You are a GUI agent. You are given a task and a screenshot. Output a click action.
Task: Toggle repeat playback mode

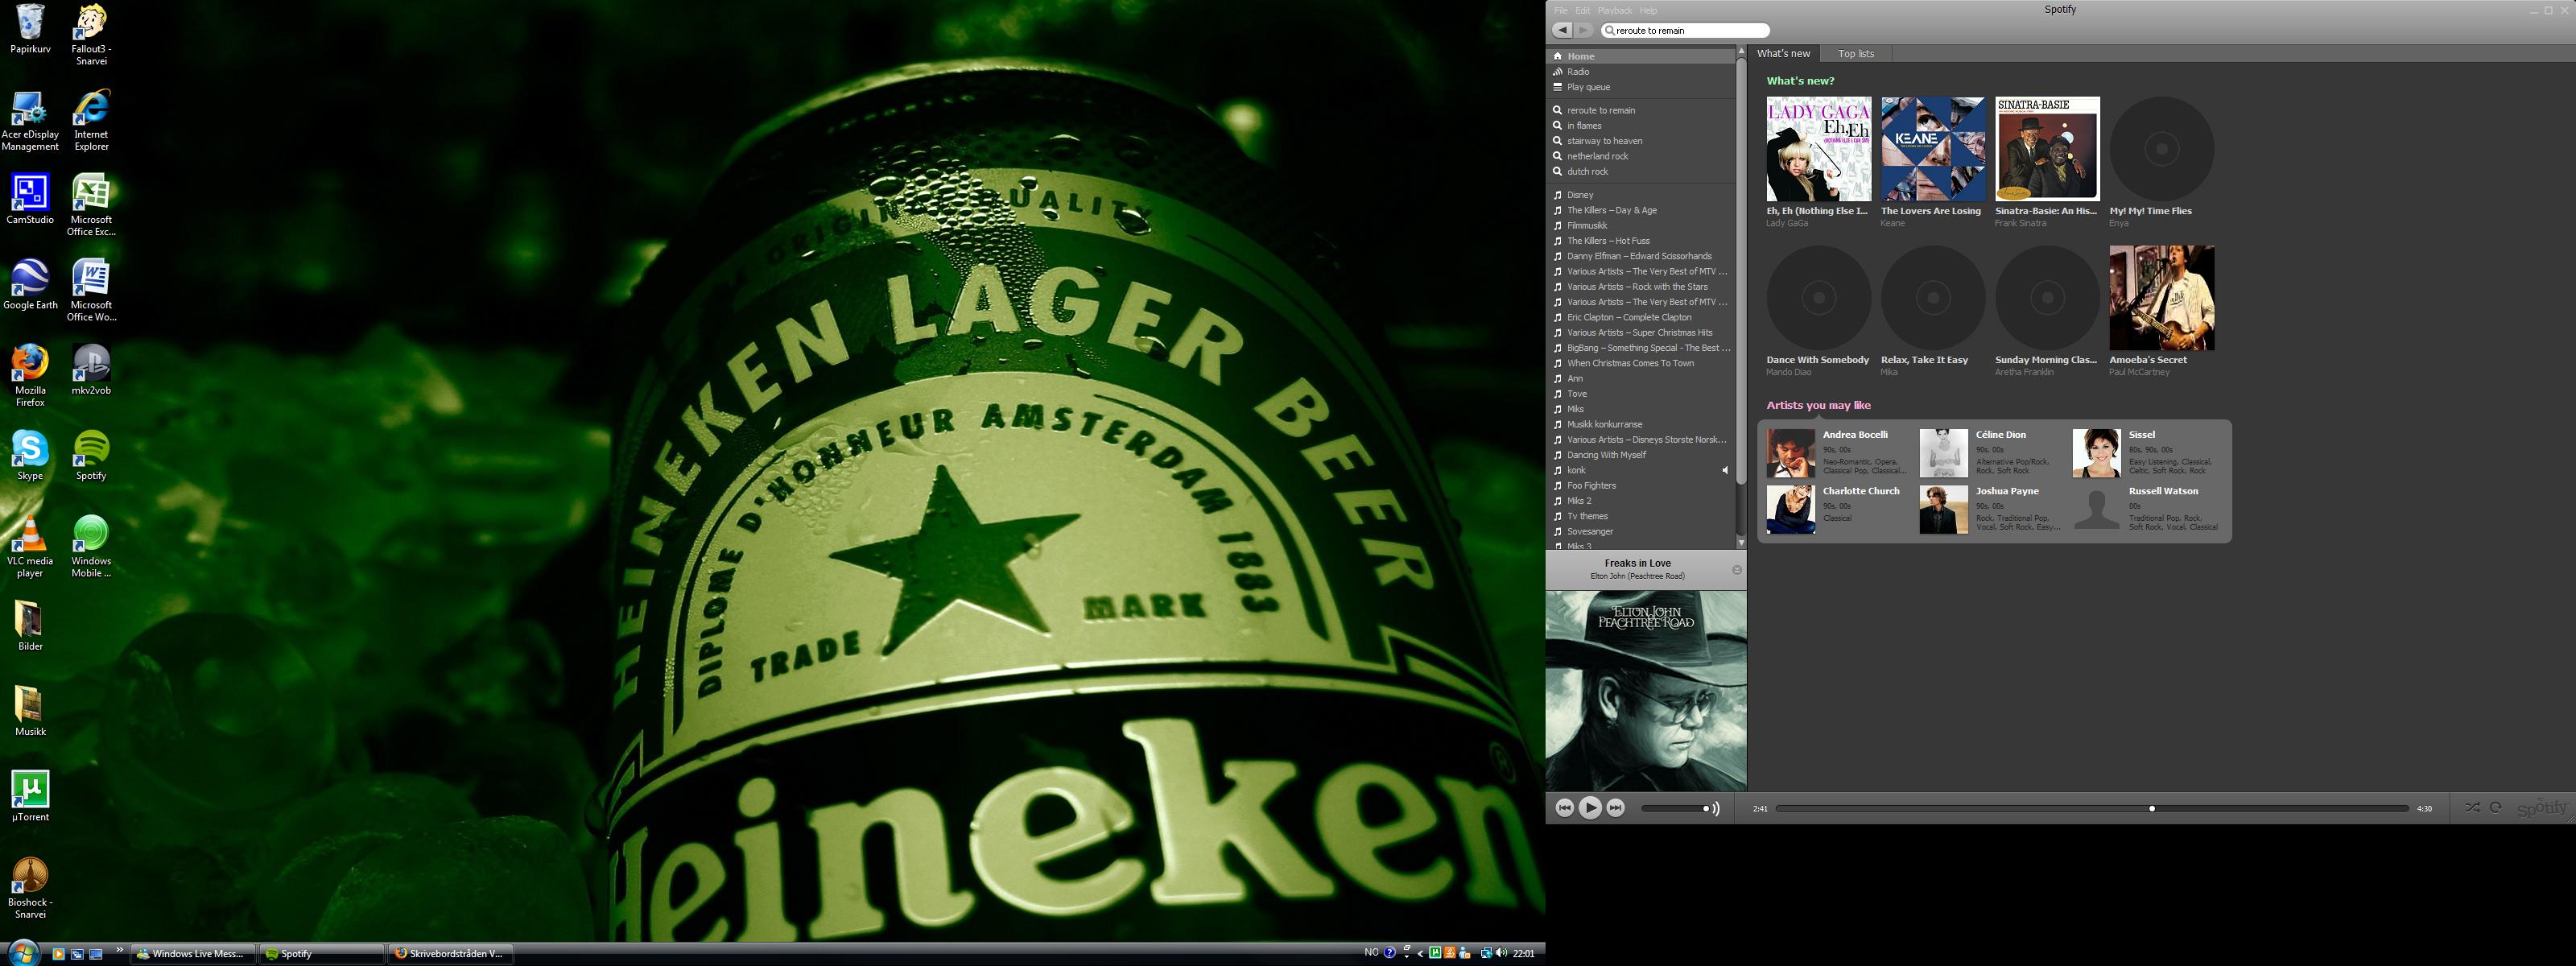click(x=2495, y=808)
